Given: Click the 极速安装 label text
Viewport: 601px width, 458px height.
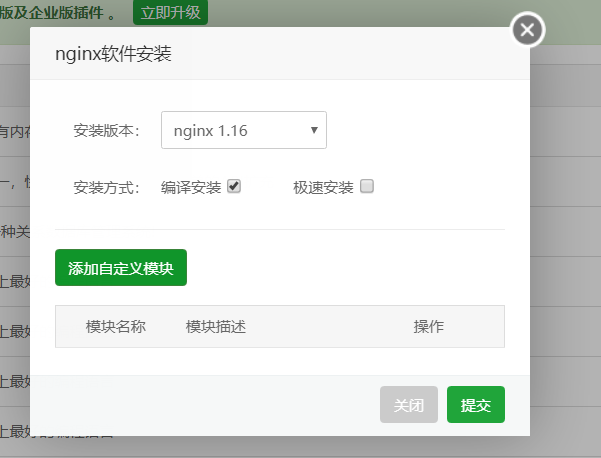Looking at the screenshot, I should click(x=323, y=187).
